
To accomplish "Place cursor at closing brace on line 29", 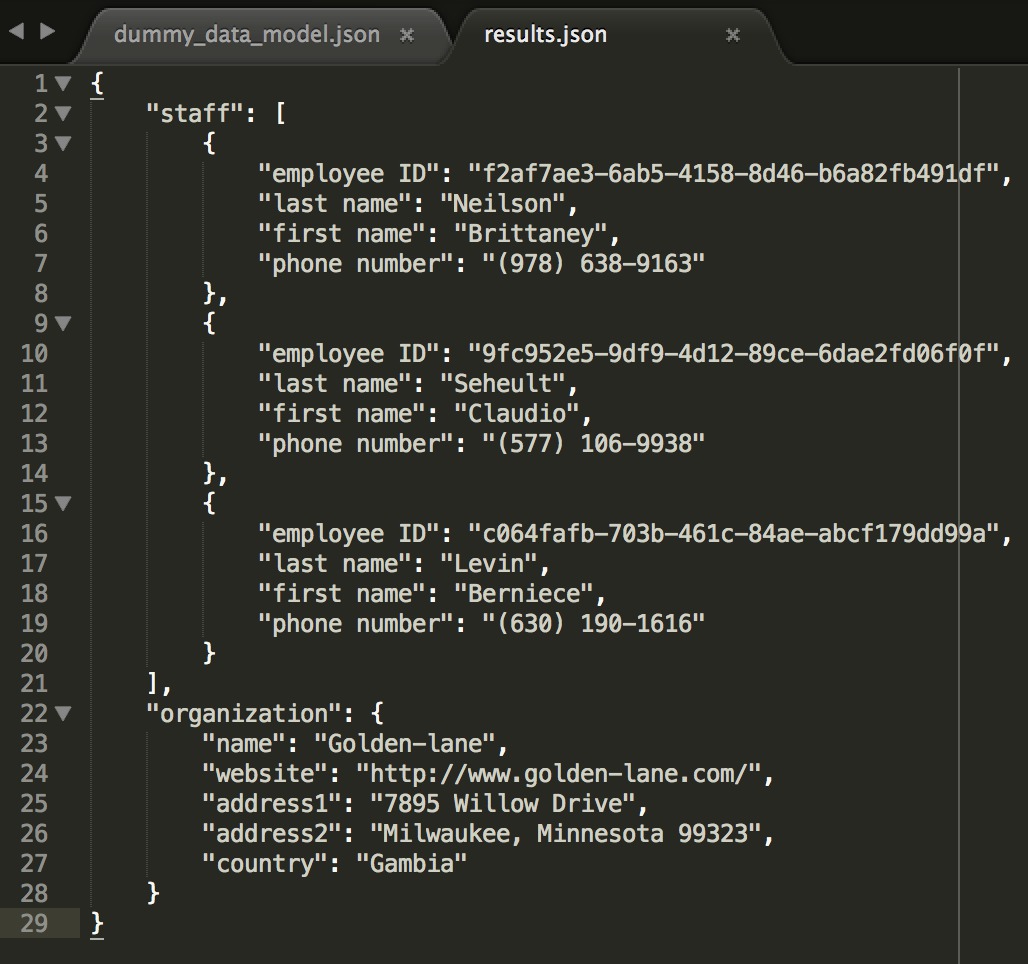I will click(97, 924).
